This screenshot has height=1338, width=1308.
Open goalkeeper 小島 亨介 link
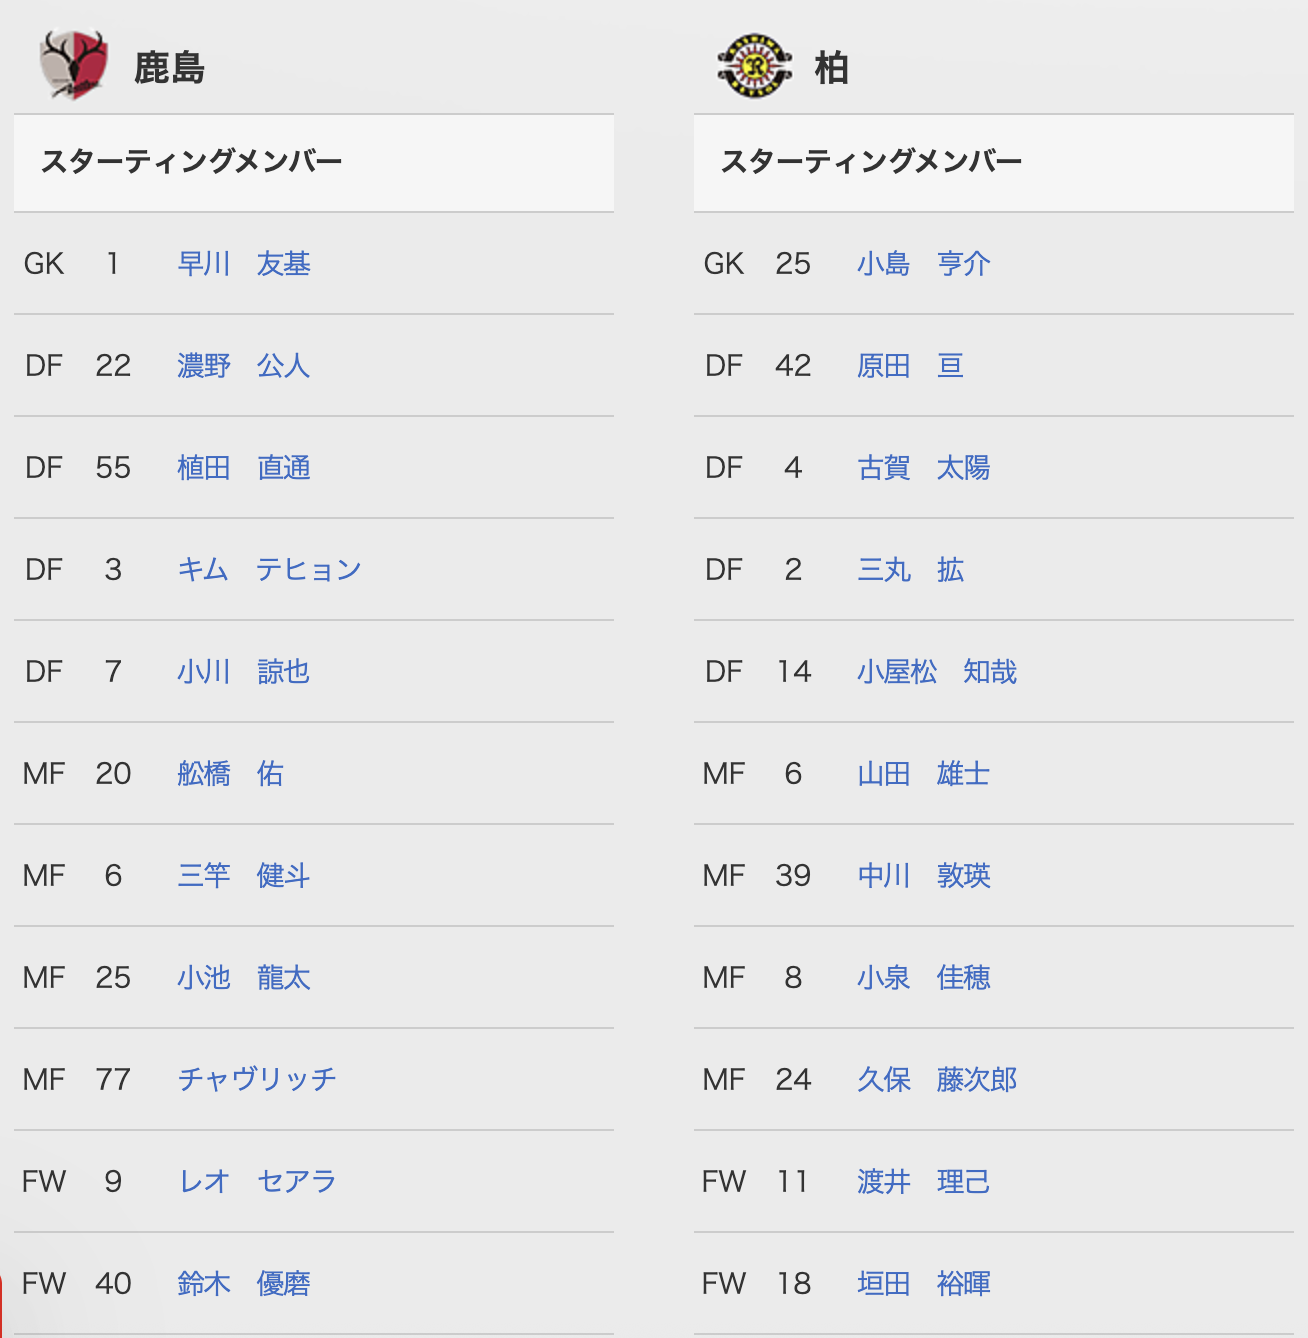[924, 264]
